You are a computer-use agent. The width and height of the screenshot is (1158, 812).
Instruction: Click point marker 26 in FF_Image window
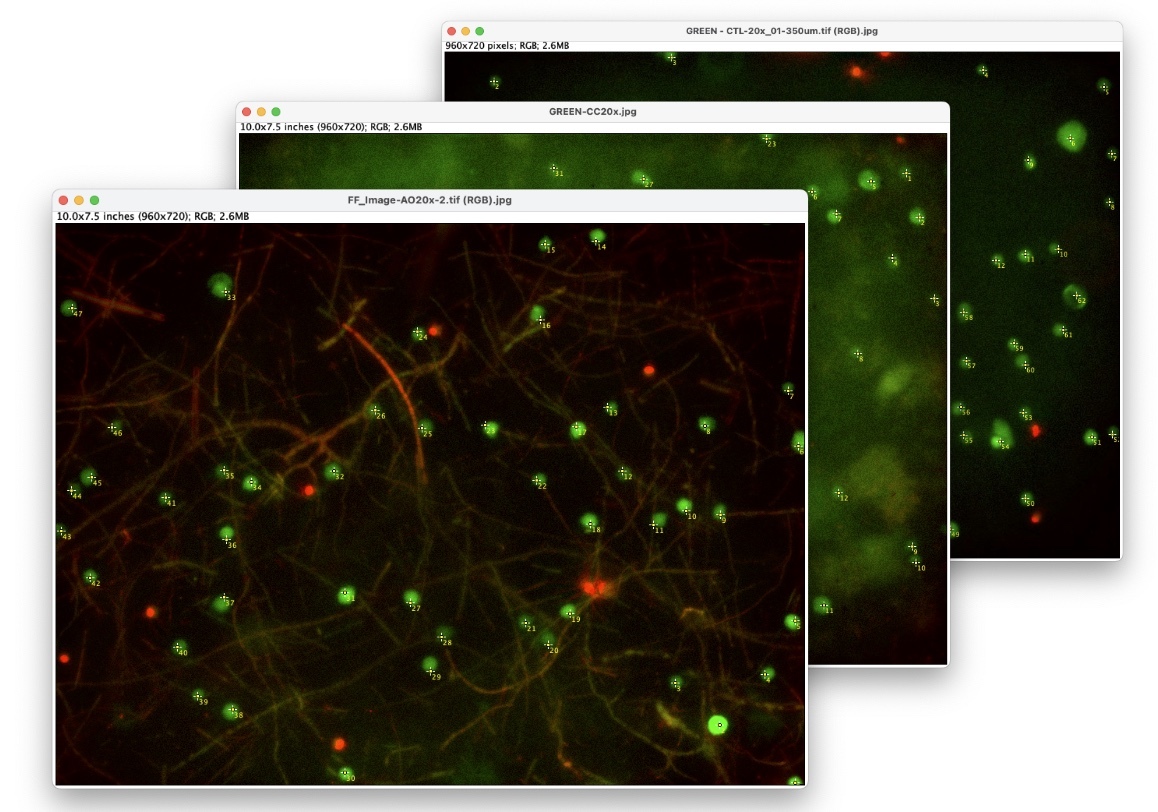click(x=375, y=411)
